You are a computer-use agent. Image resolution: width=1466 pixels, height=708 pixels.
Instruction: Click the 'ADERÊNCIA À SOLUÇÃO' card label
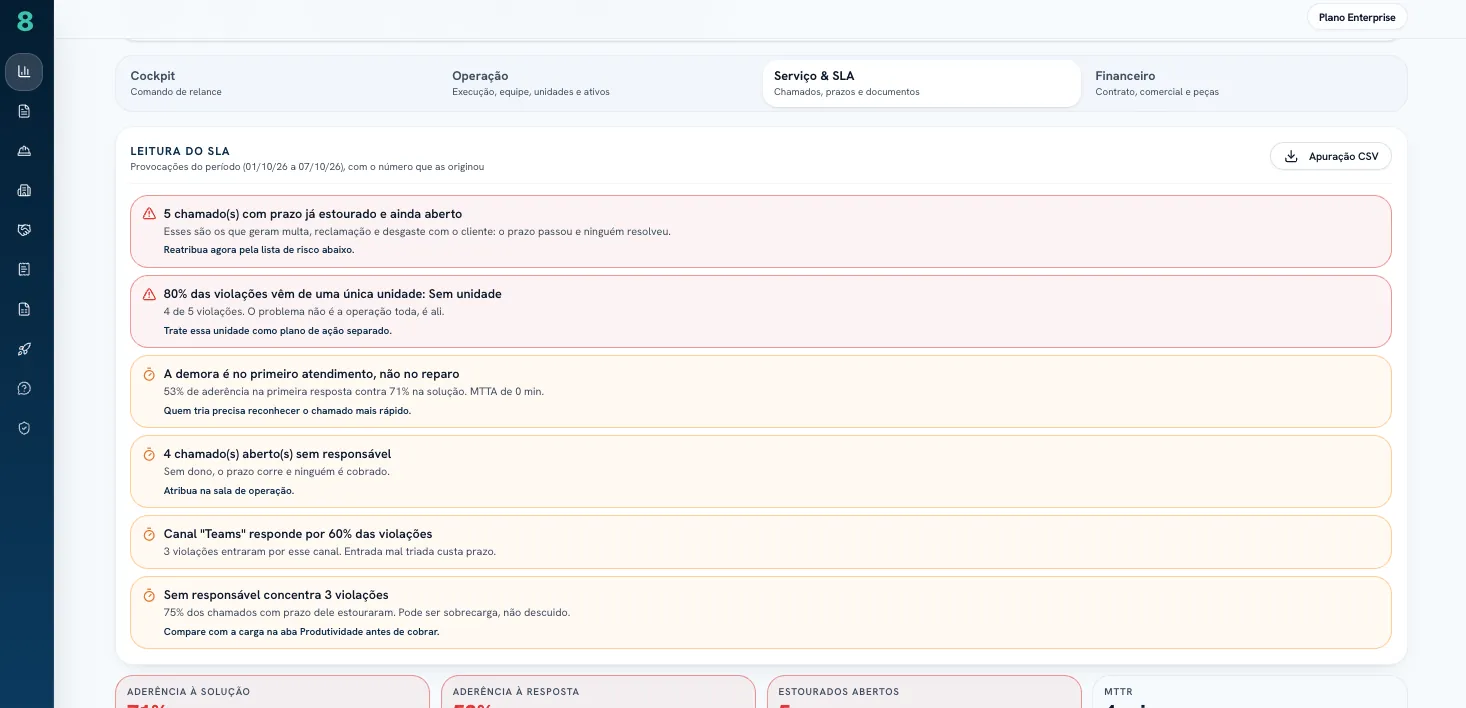(189, 692)
